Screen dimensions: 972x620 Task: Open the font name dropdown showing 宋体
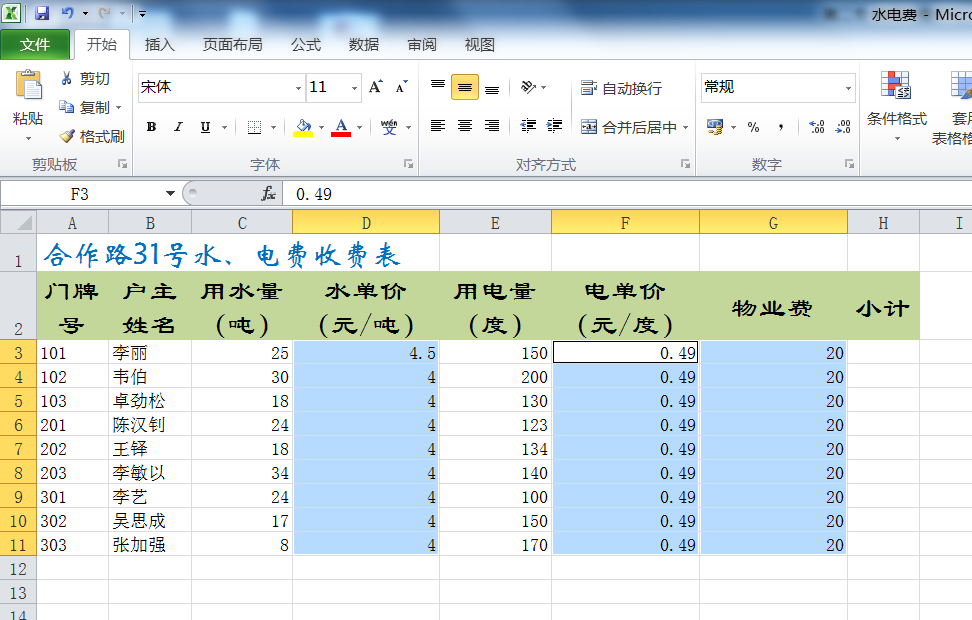point(298,88)
